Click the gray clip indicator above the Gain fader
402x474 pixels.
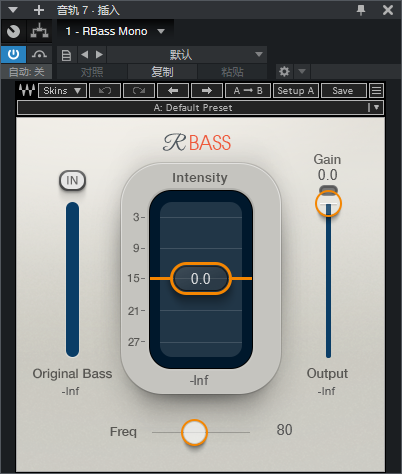(x=328, y=189)
